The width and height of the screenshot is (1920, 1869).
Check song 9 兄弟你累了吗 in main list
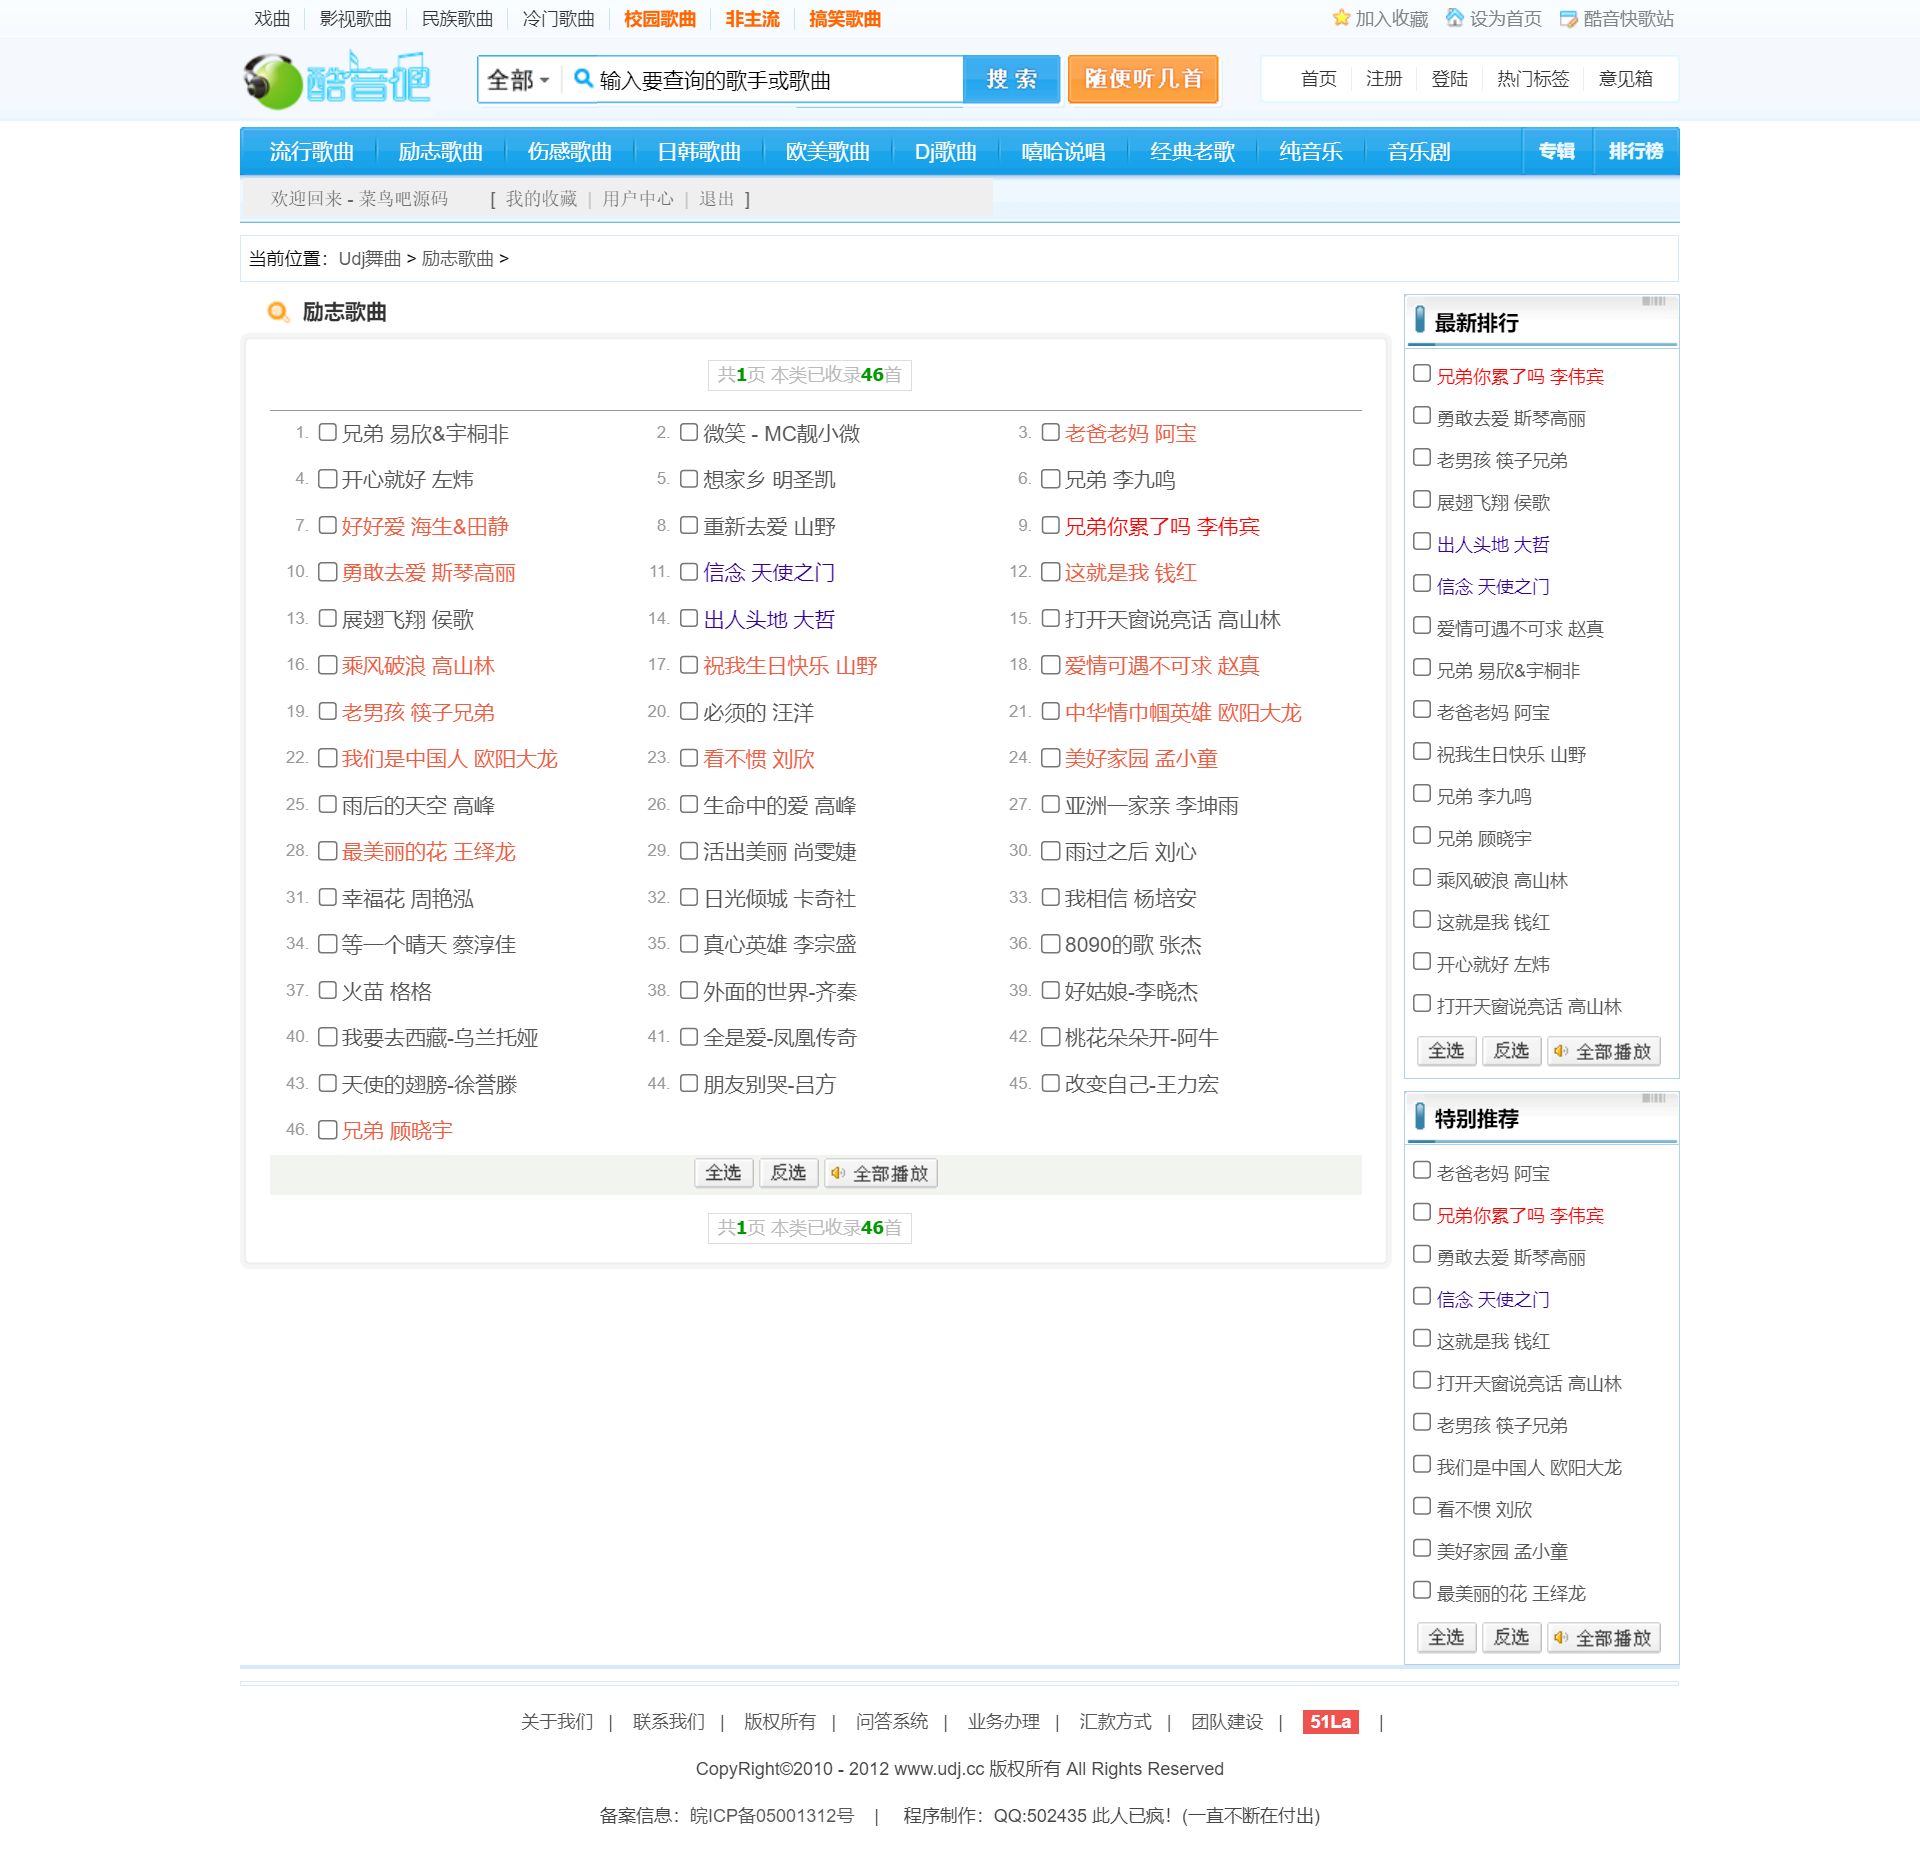coord(1050,526)
